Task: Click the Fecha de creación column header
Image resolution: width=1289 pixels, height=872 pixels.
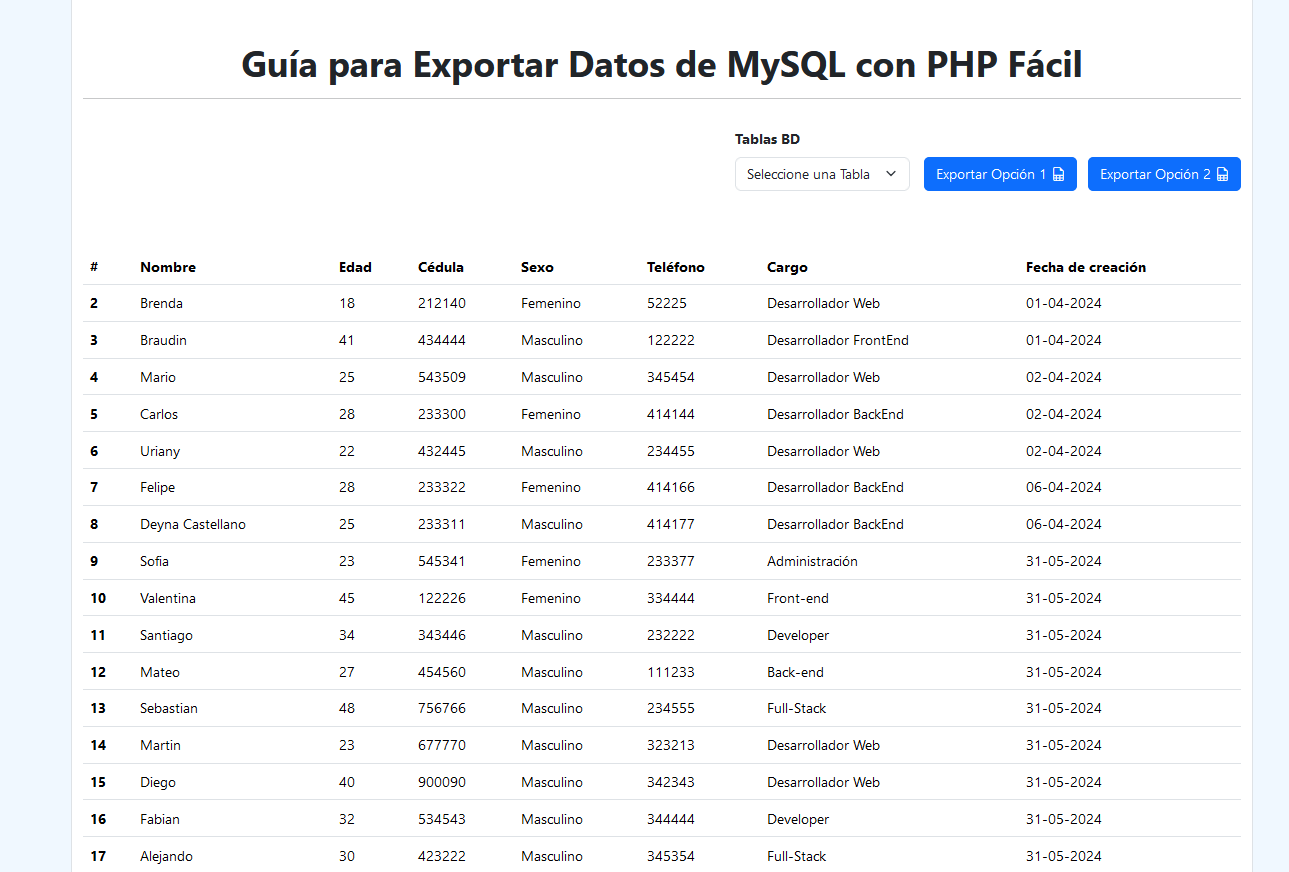Action: tap(1086, 267)
